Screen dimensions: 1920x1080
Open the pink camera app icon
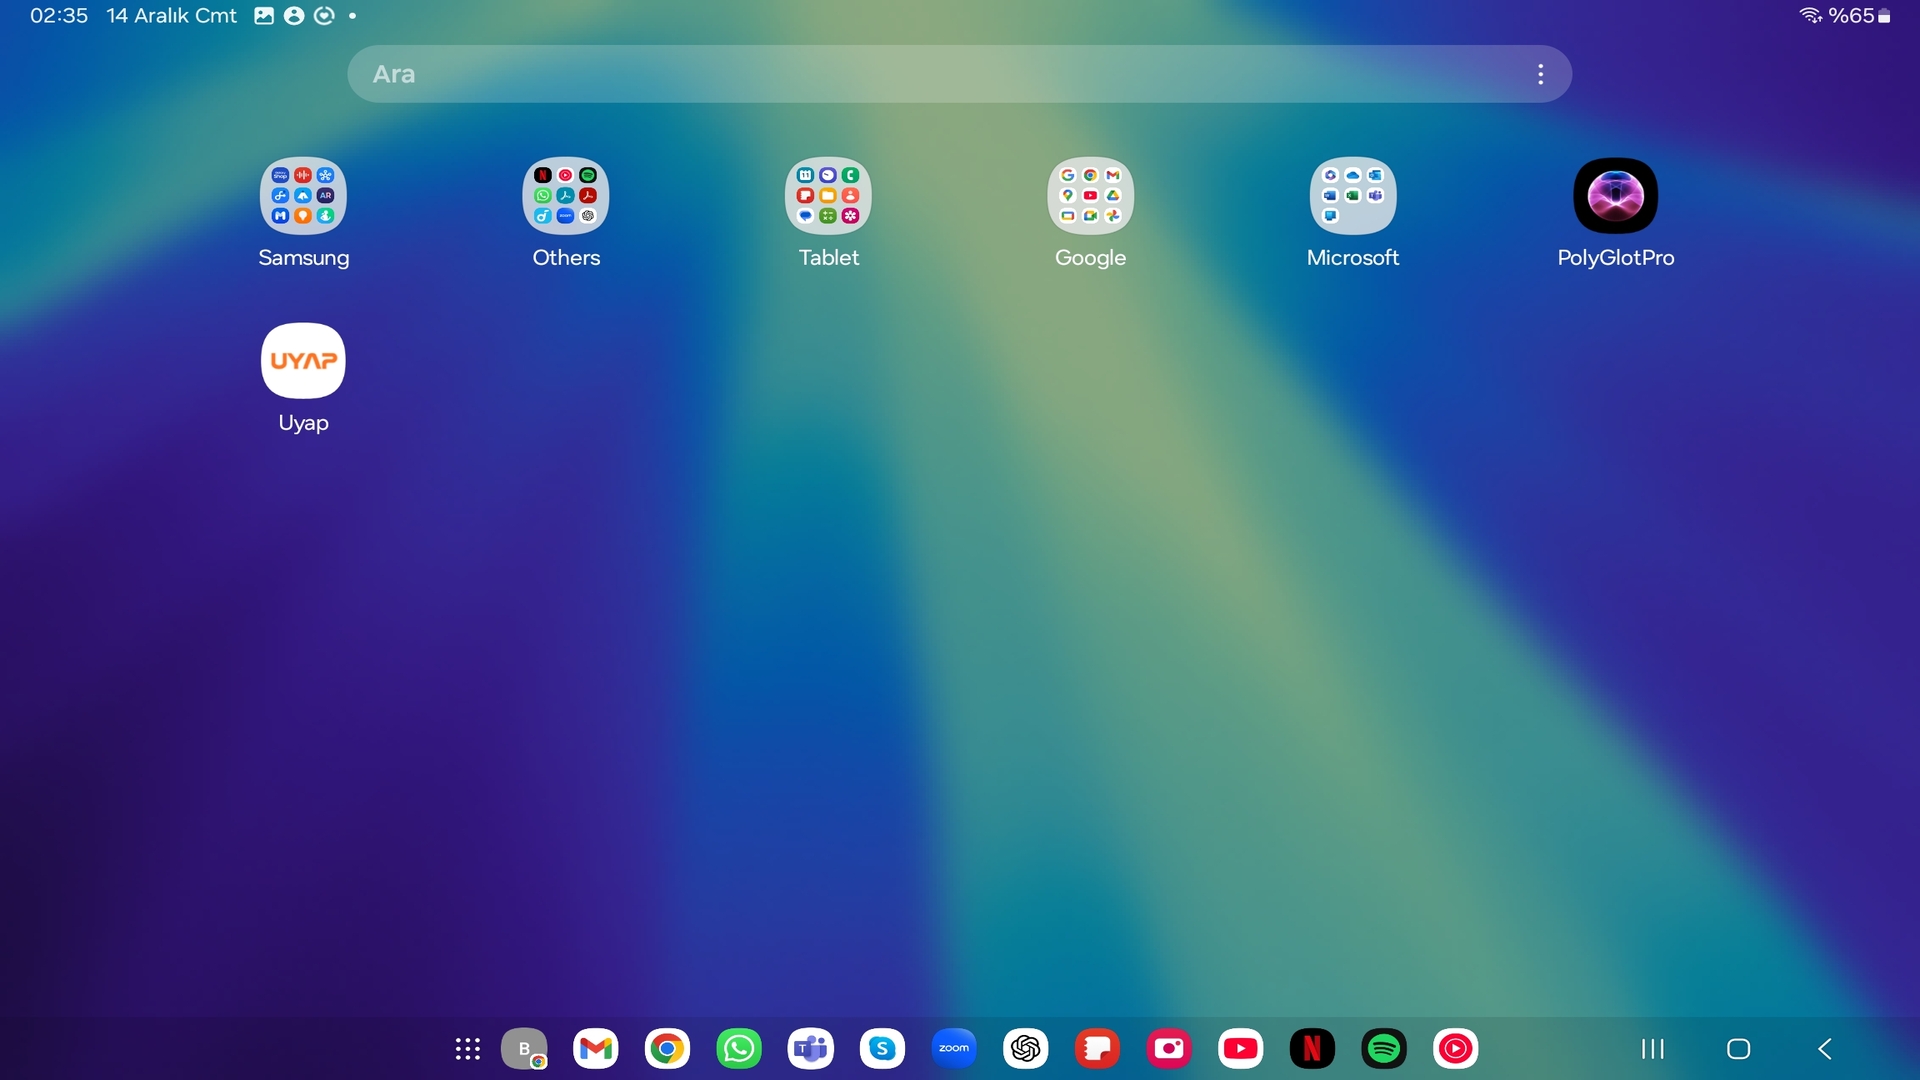point(1169,1049)
